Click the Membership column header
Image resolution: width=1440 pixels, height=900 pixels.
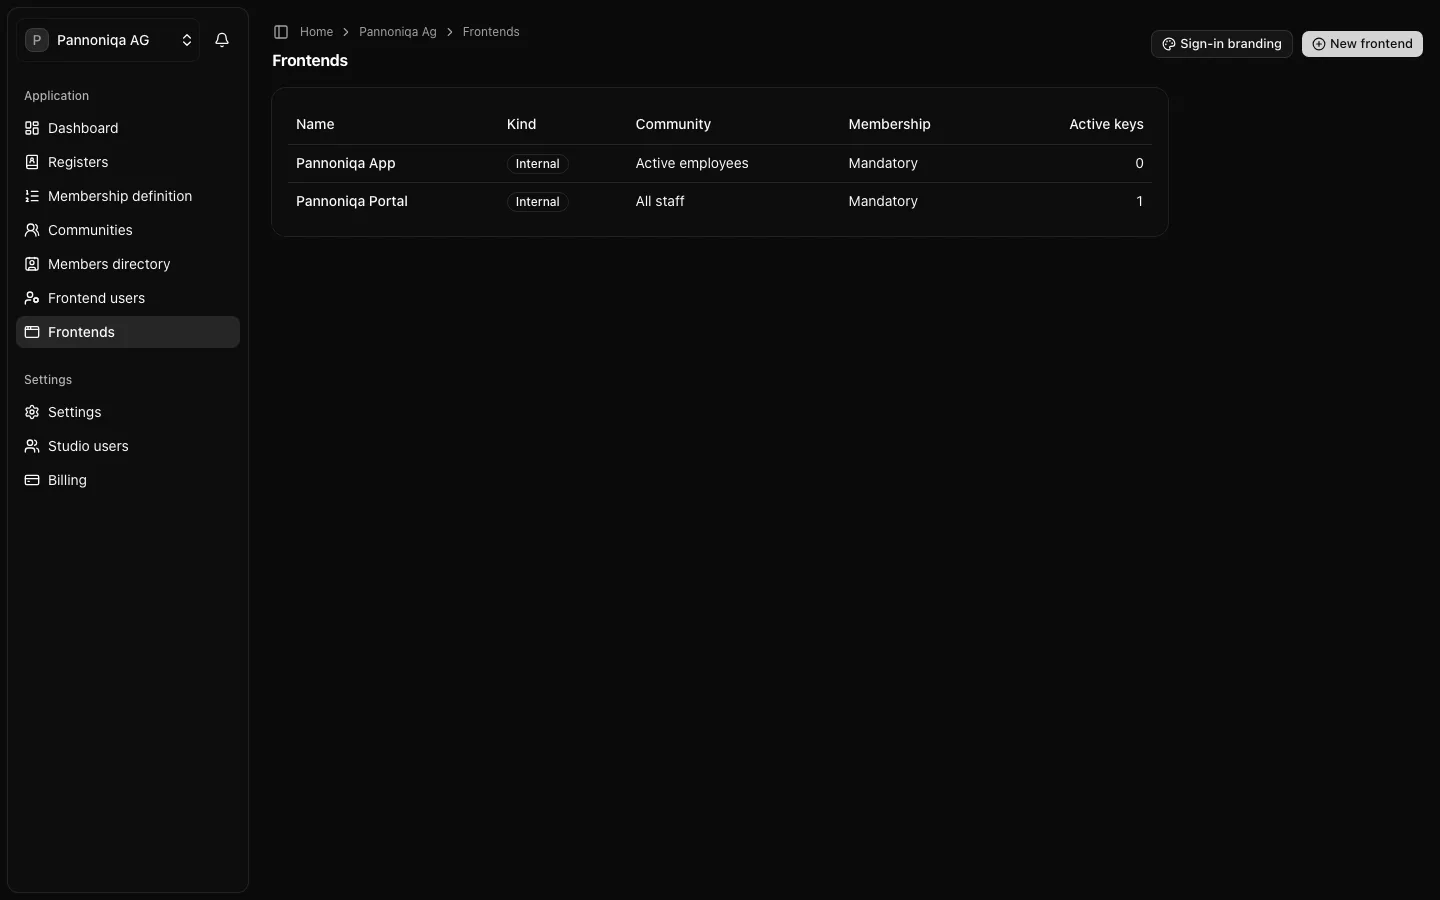tap(889, 124)
